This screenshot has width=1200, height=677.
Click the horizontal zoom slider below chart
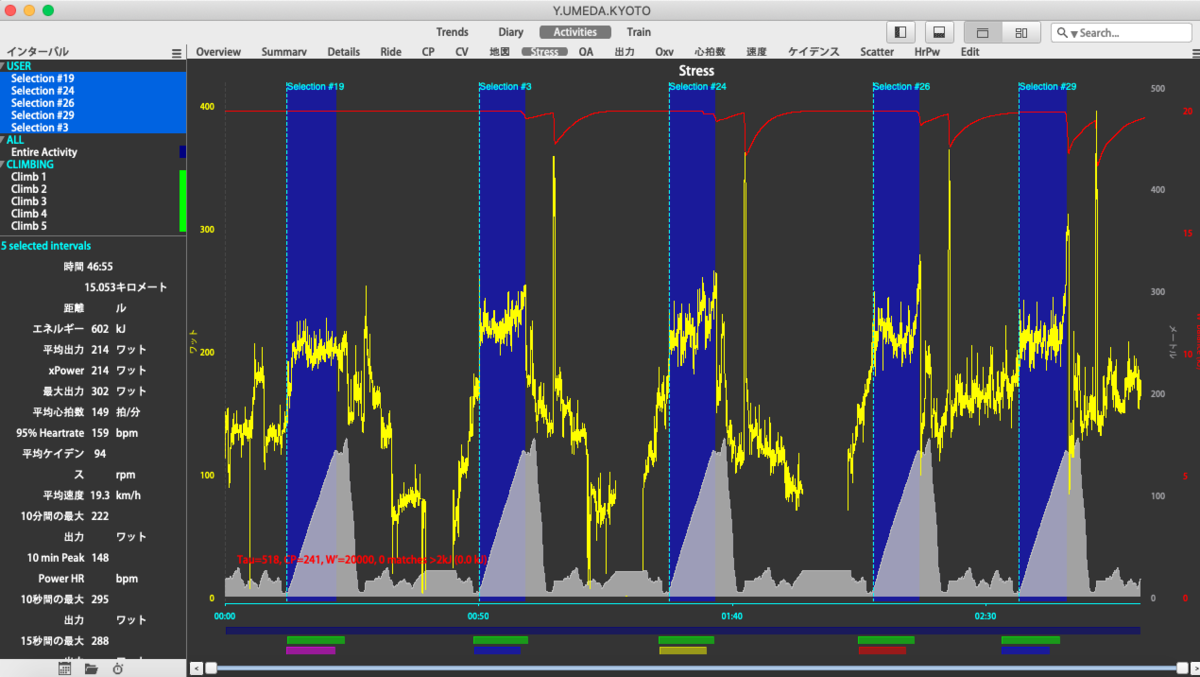[696, 667]
